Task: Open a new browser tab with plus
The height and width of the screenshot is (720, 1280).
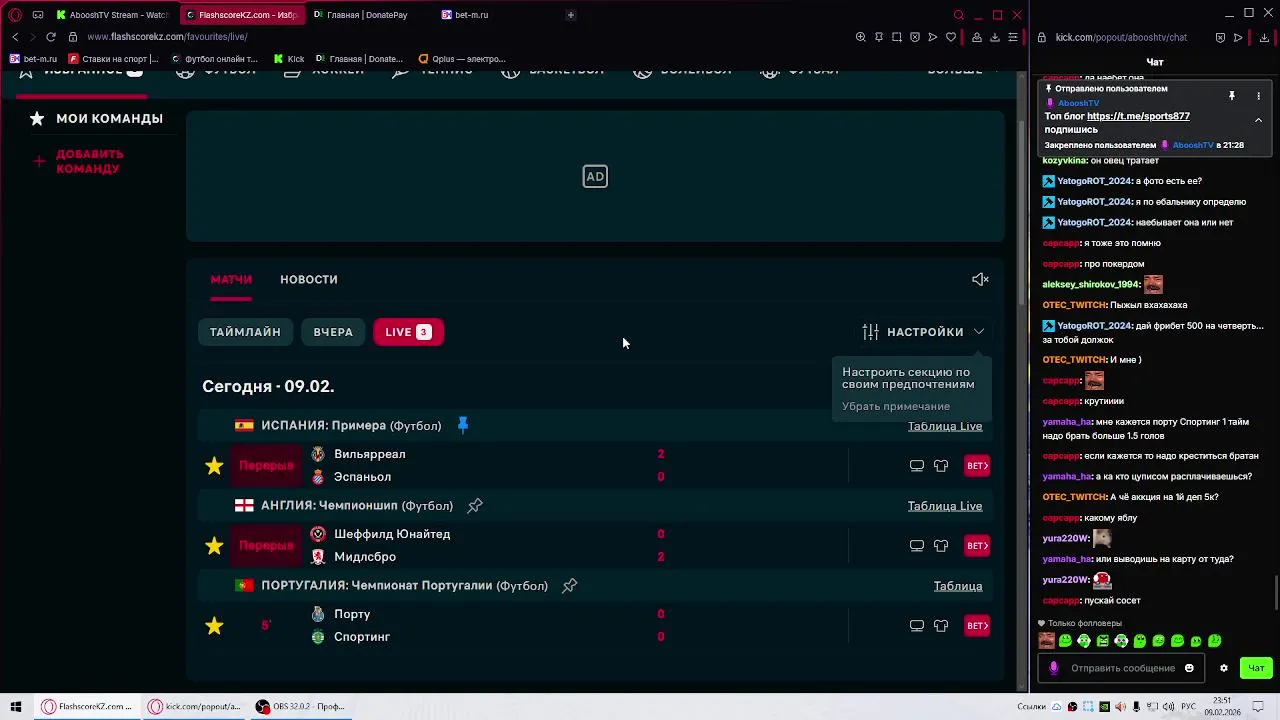Action: (x=571, y=15)
